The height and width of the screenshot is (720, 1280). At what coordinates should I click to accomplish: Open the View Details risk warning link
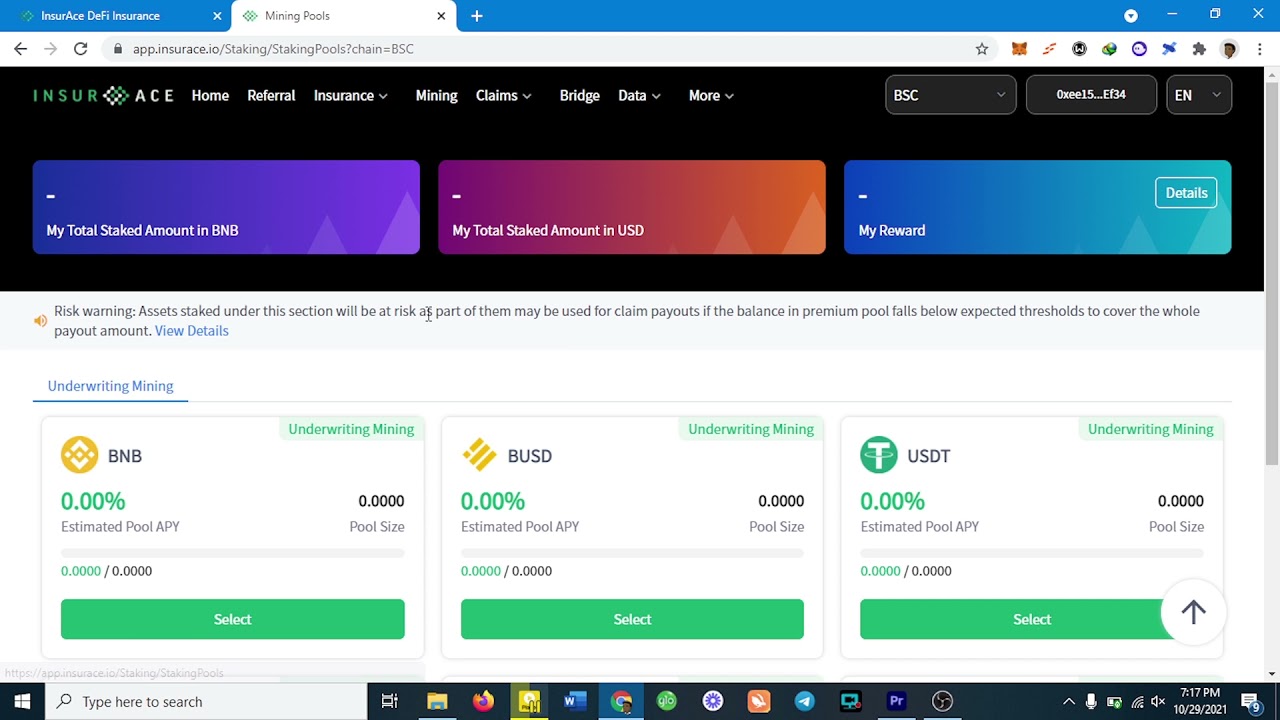191,331
